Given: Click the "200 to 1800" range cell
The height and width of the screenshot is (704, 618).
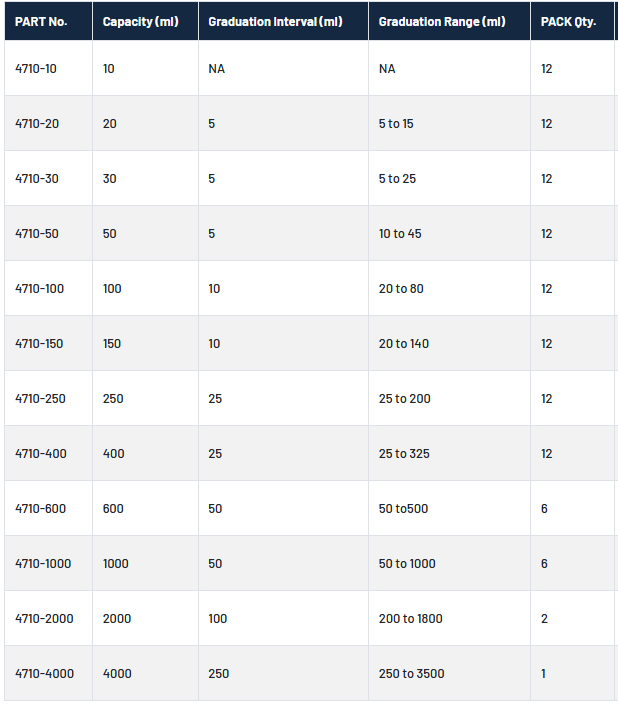Looking at the screenshot, I should [x=410, y=619].
